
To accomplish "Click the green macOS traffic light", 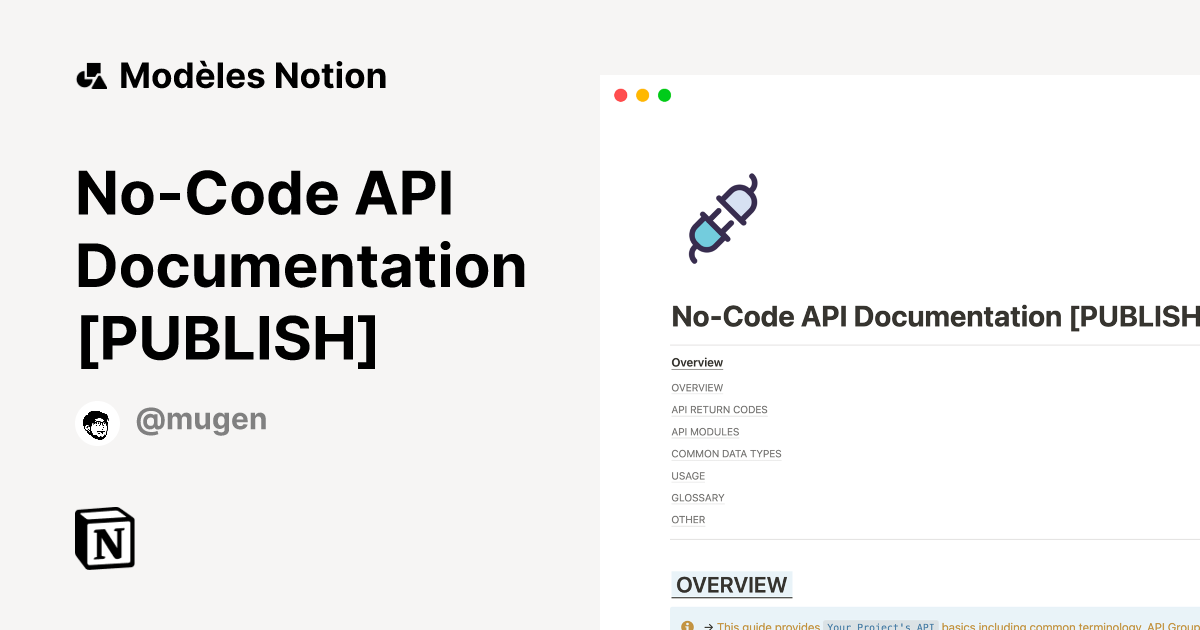I will [664, 94].
